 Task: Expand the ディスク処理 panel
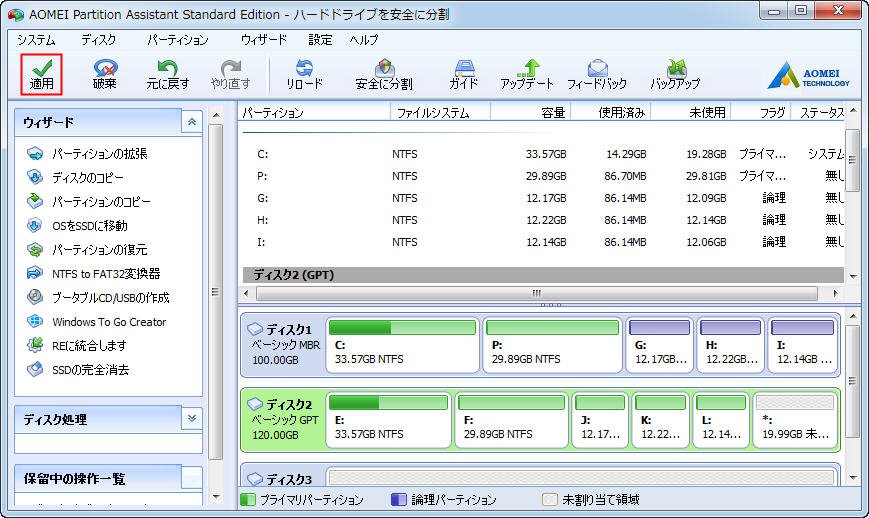click(192, 419)
